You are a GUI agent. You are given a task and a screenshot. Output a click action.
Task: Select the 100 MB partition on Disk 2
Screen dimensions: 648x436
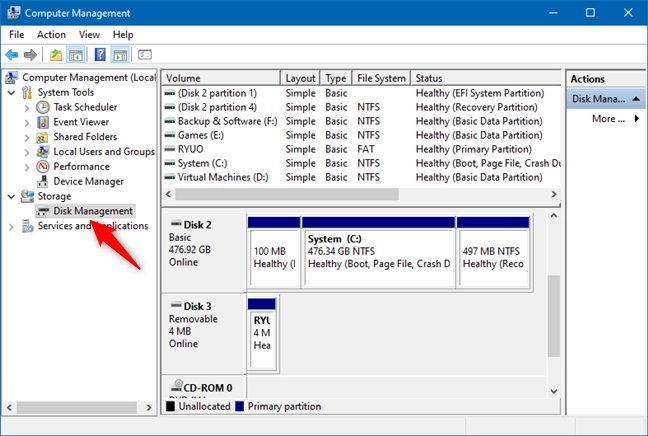(x=274, y=252)
